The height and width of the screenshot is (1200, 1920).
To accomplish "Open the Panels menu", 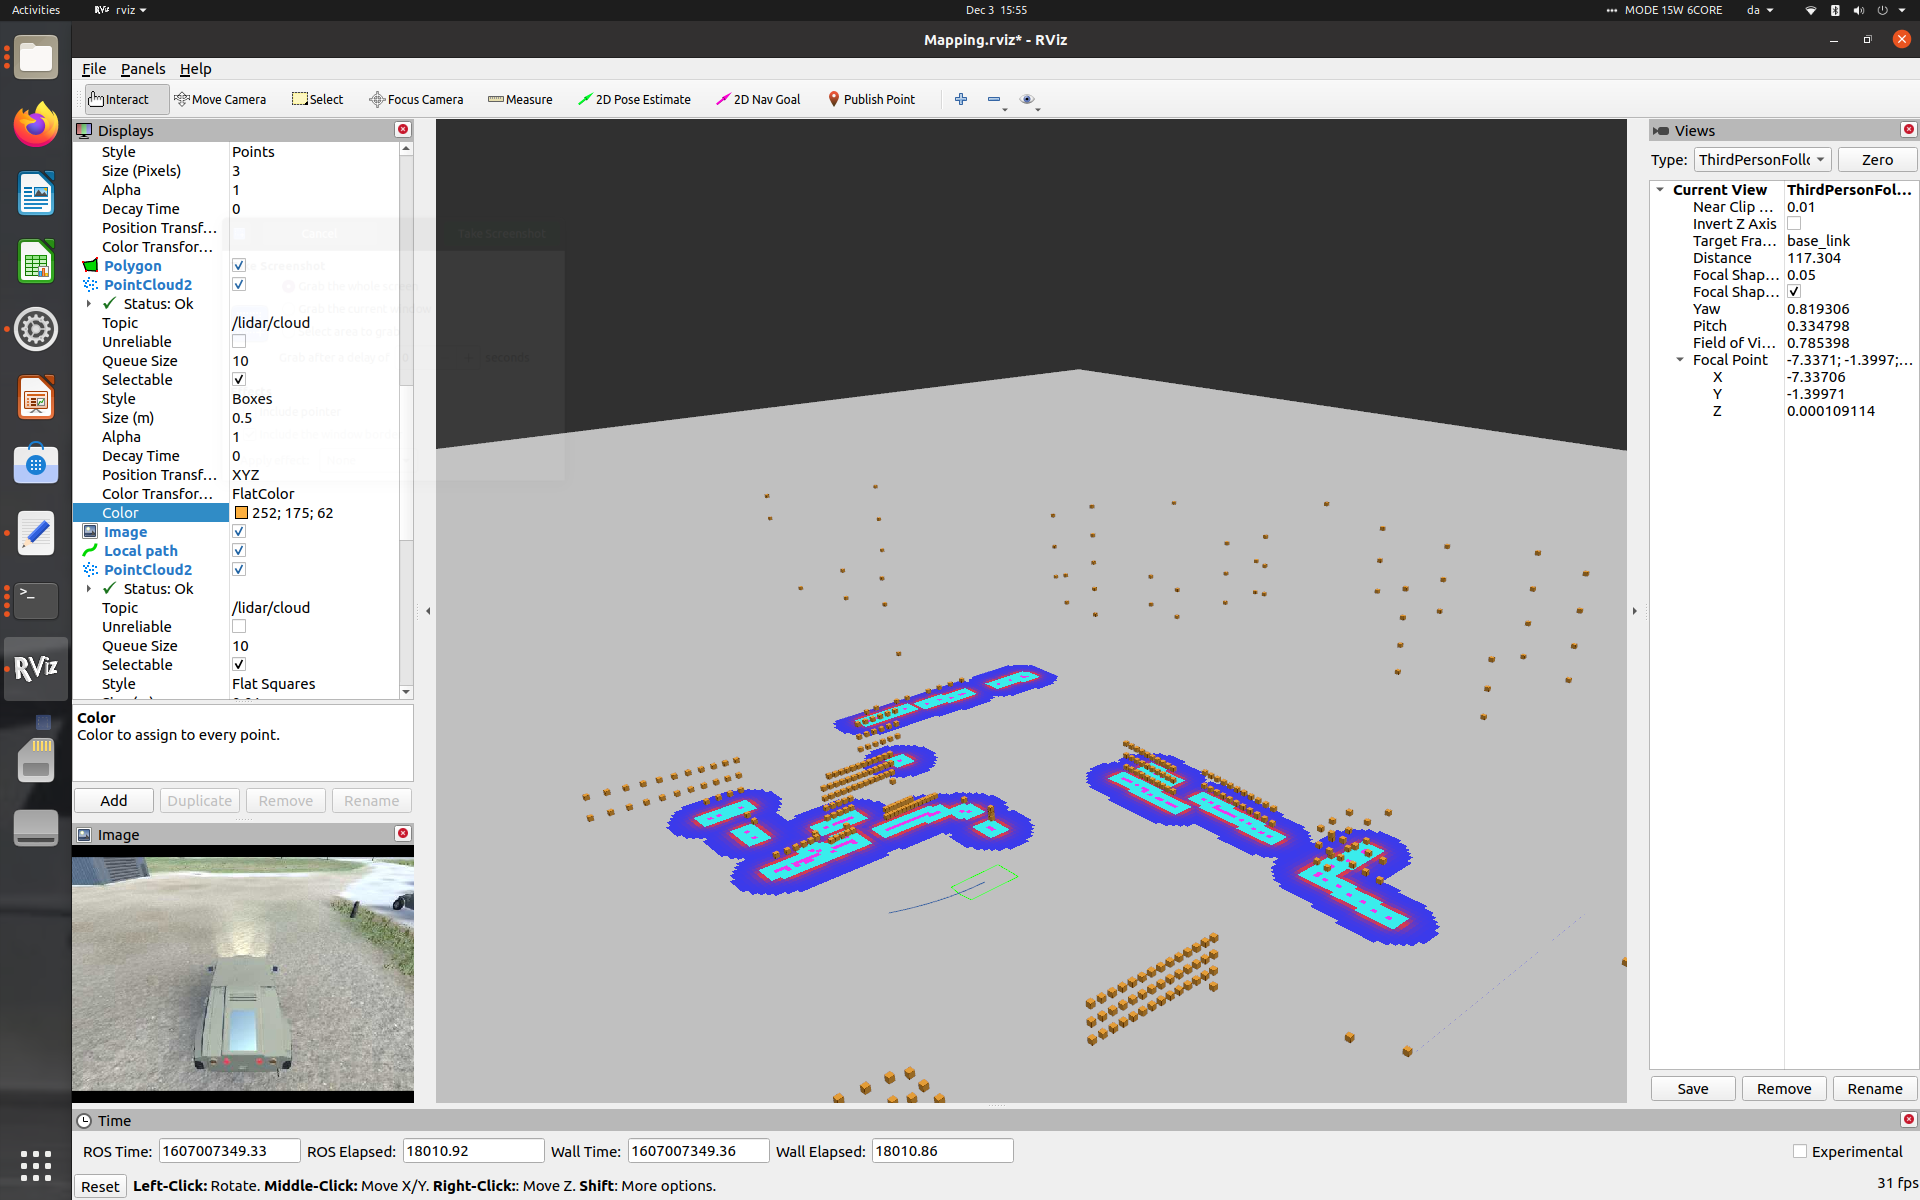I will tap(143, 69).
